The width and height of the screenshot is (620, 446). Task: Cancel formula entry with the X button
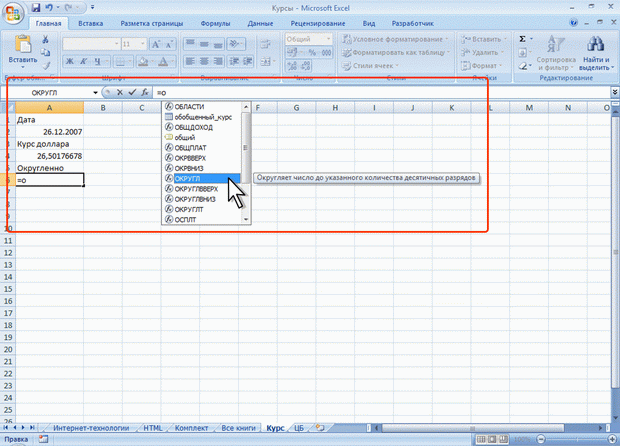click(120, 92)
